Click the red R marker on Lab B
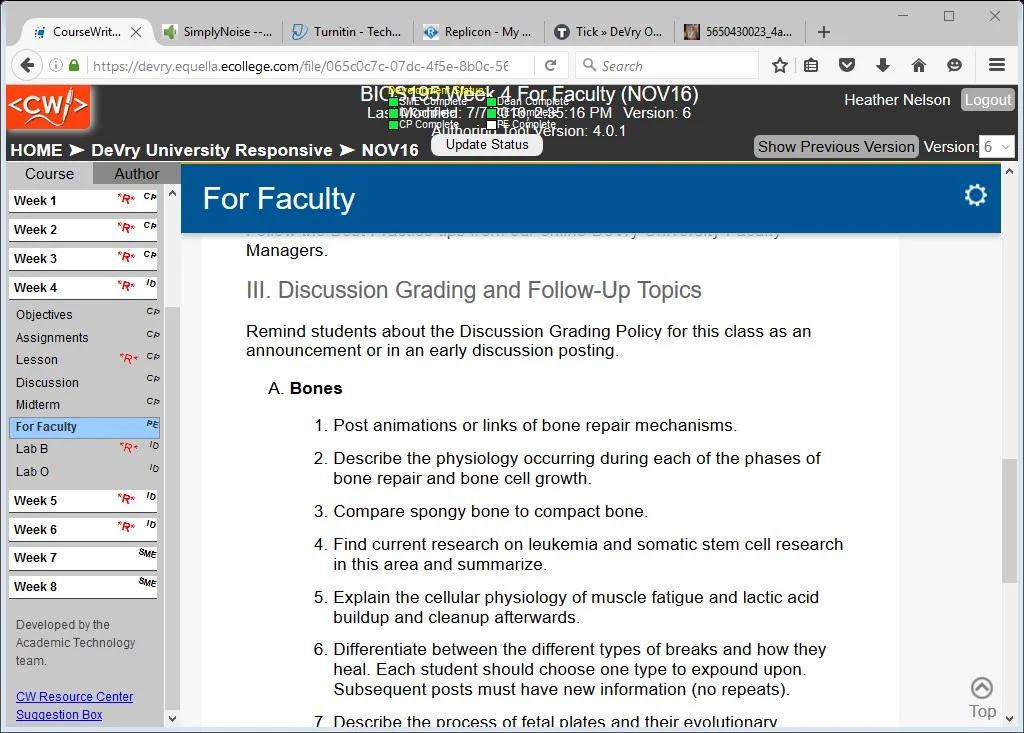Viewport: 1024px width, 733px height. [129, 448]
